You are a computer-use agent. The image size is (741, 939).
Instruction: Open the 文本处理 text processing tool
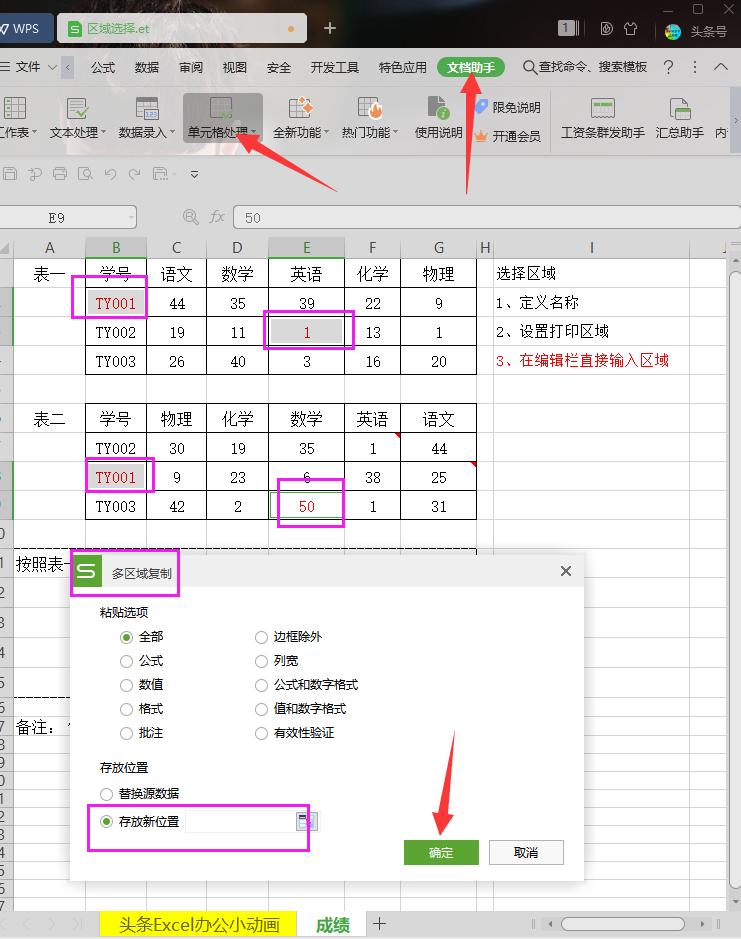(x=77, y=118)
